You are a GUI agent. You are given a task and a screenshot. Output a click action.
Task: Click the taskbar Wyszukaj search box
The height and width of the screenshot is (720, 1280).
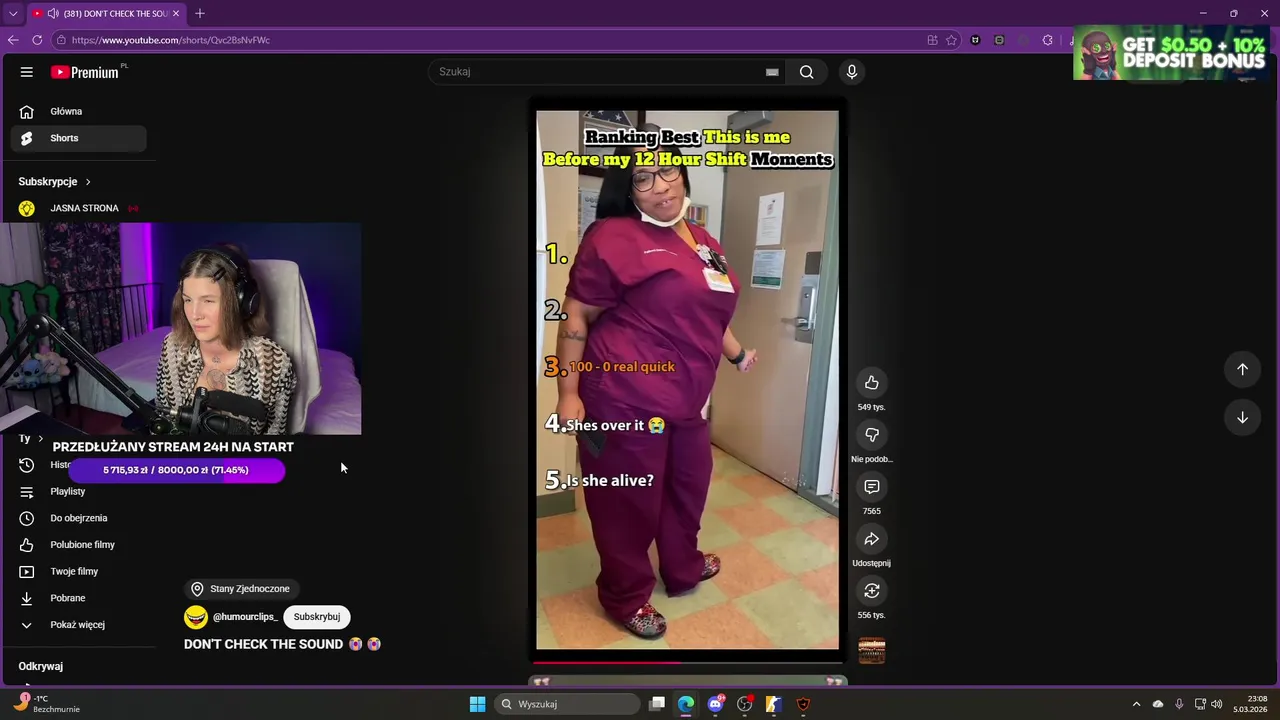click(567, 704)
